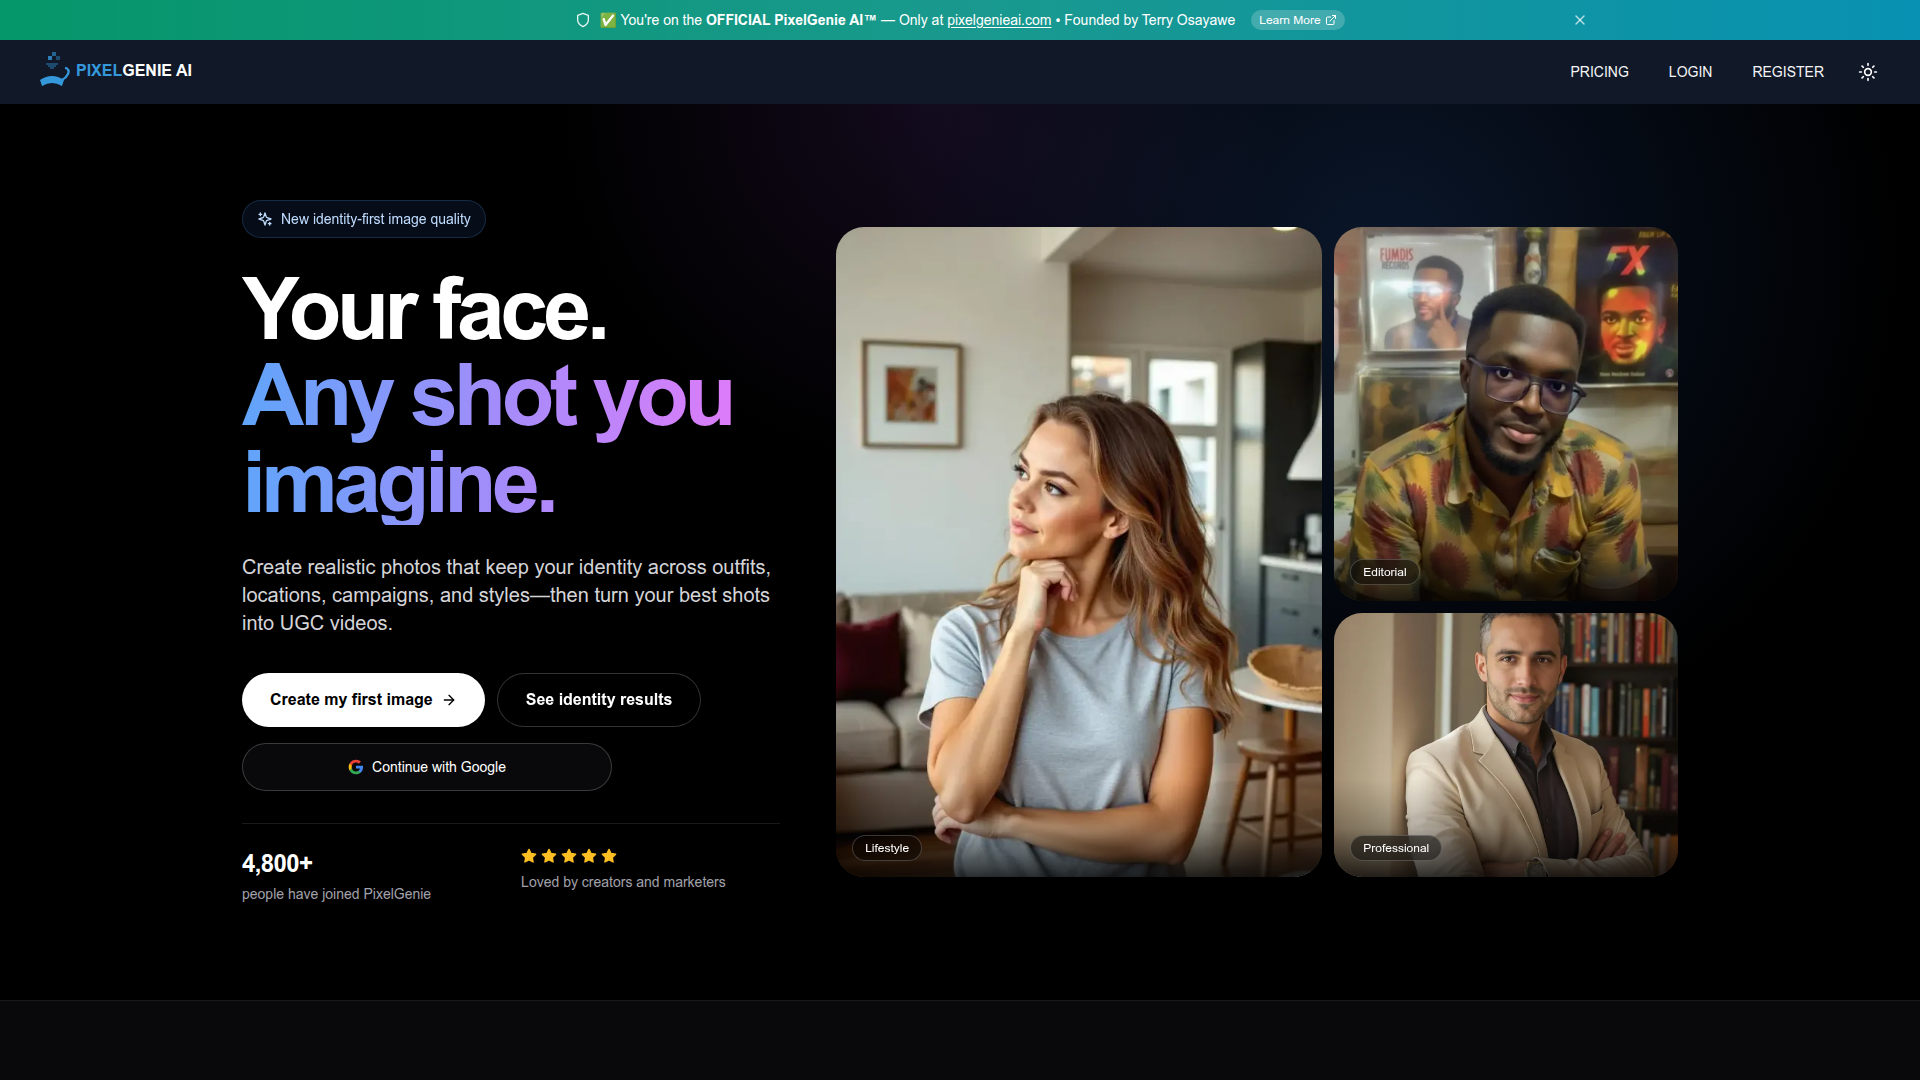
Task: Follow the pixelgenieai.com link
Action: [999, 20]
